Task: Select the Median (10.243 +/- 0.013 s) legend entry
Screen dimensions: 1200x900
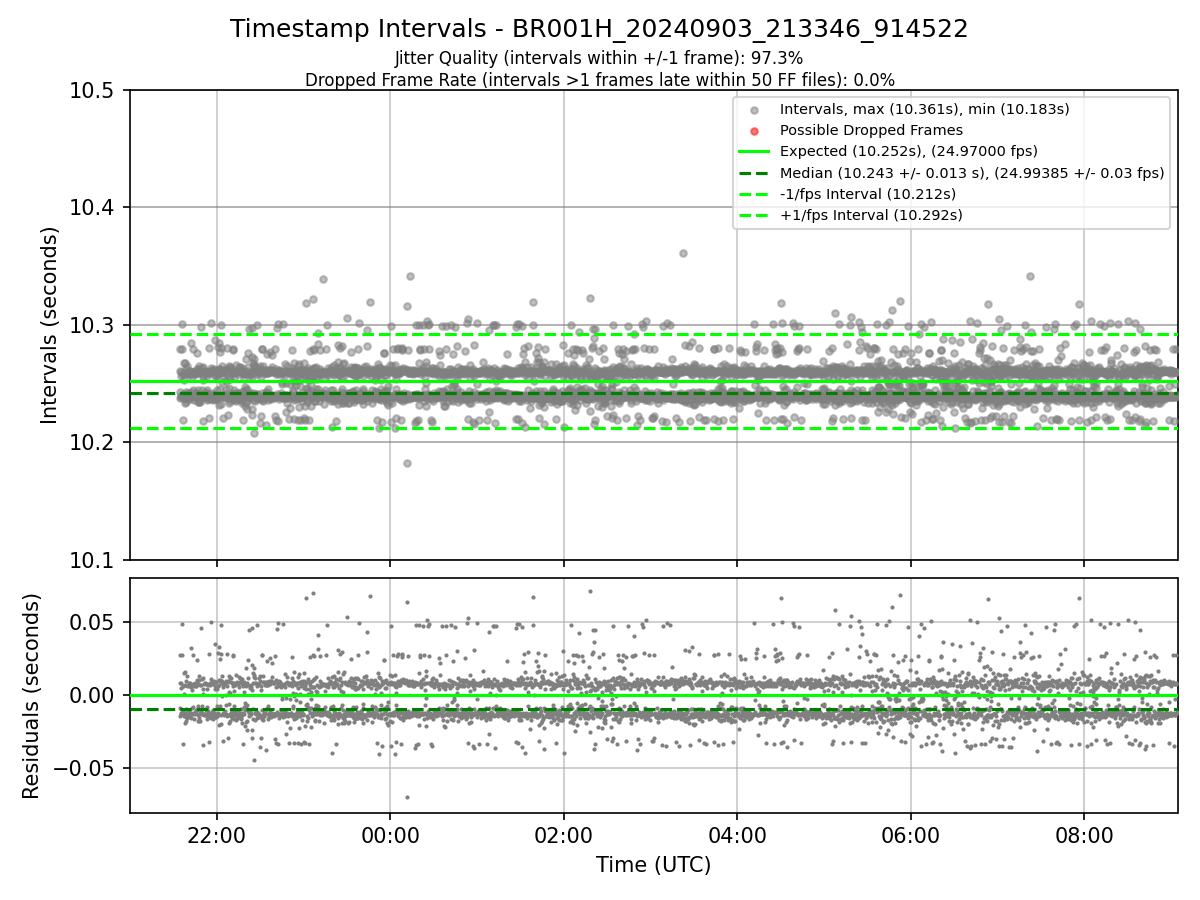Action: 972,172
